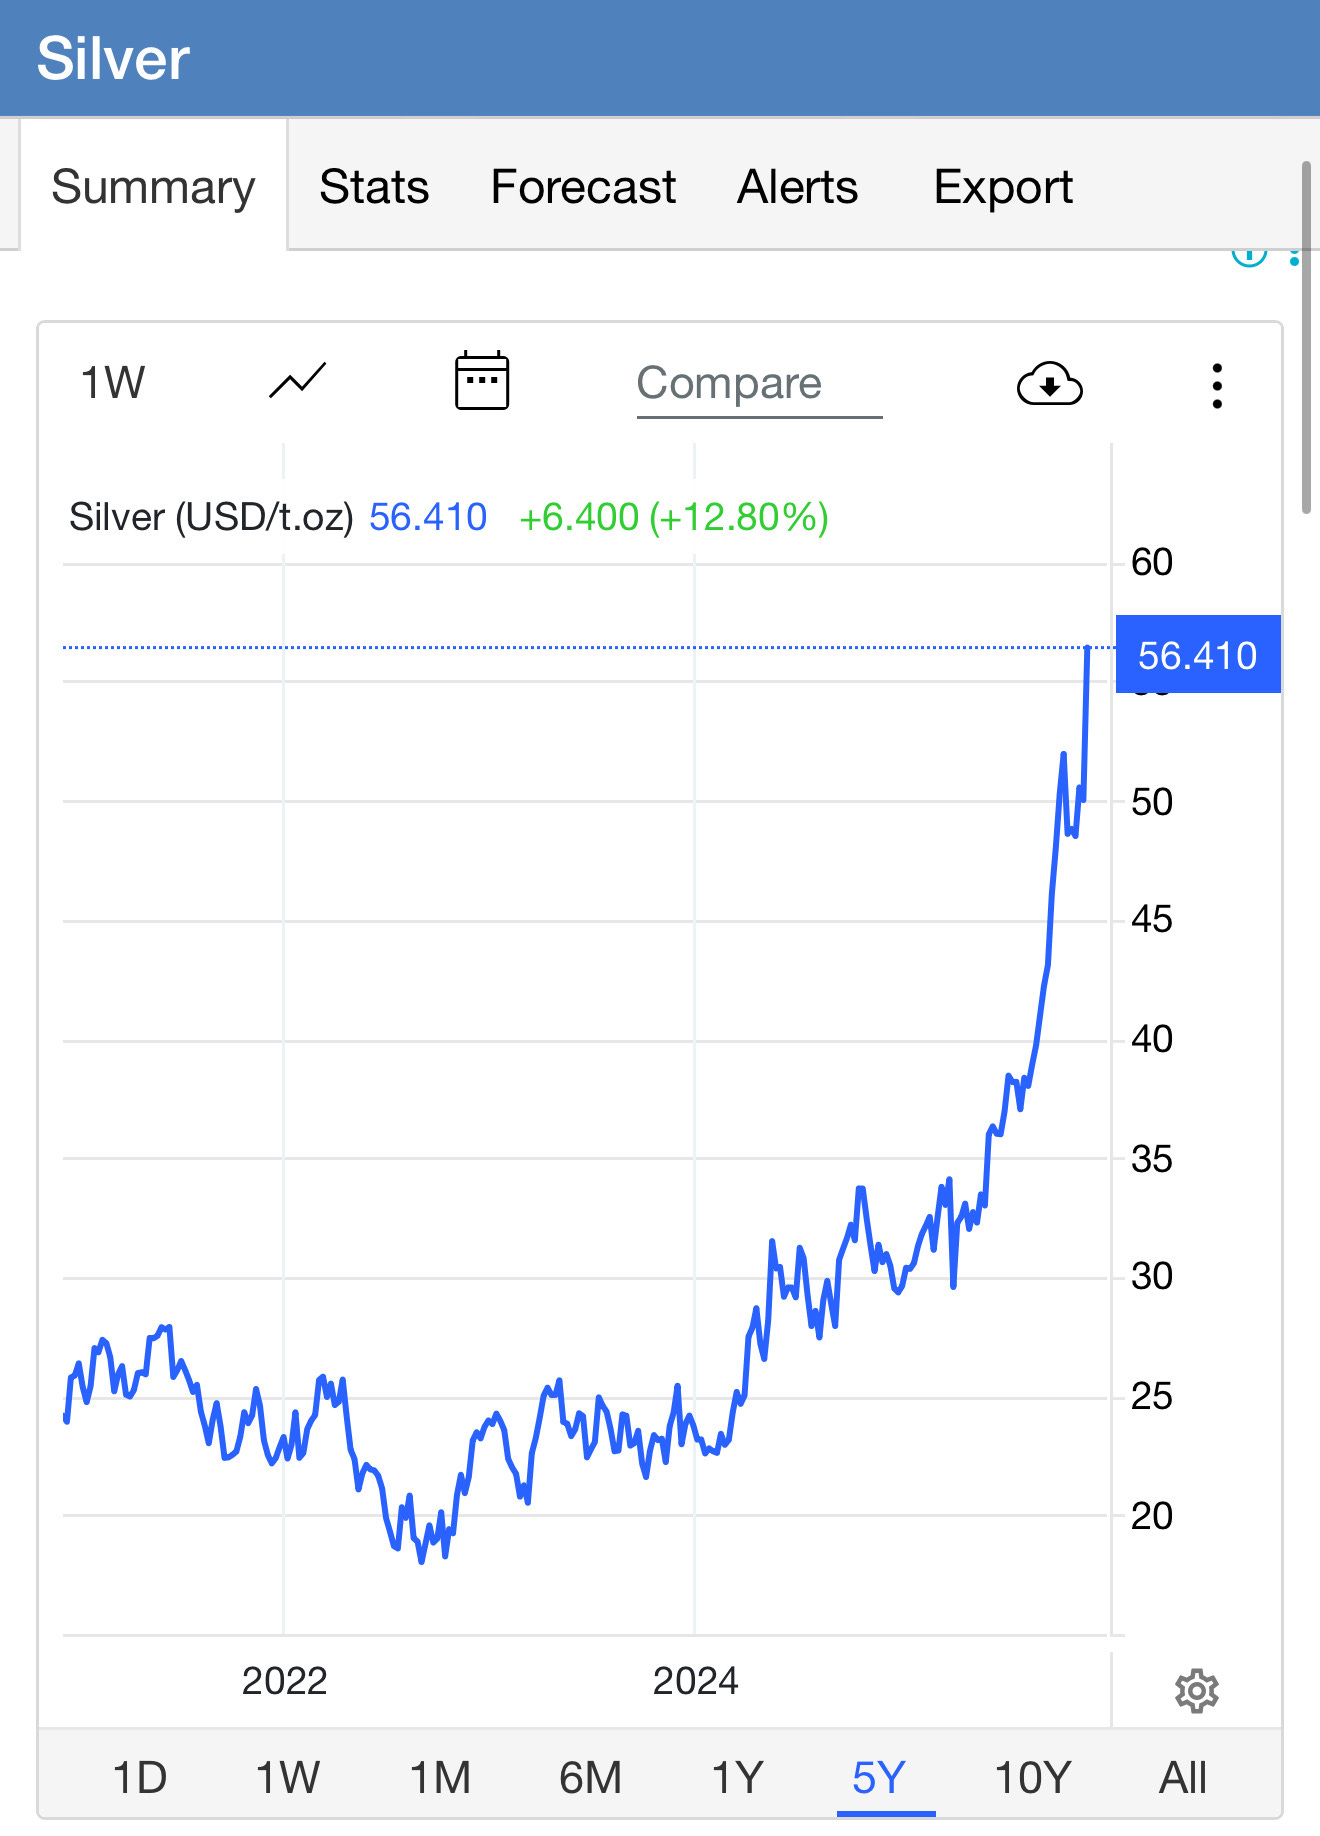The width and height of the screenshot is (1320, 1836).
Task: Open chart settings gear icon
Action: (1196, 1691)
